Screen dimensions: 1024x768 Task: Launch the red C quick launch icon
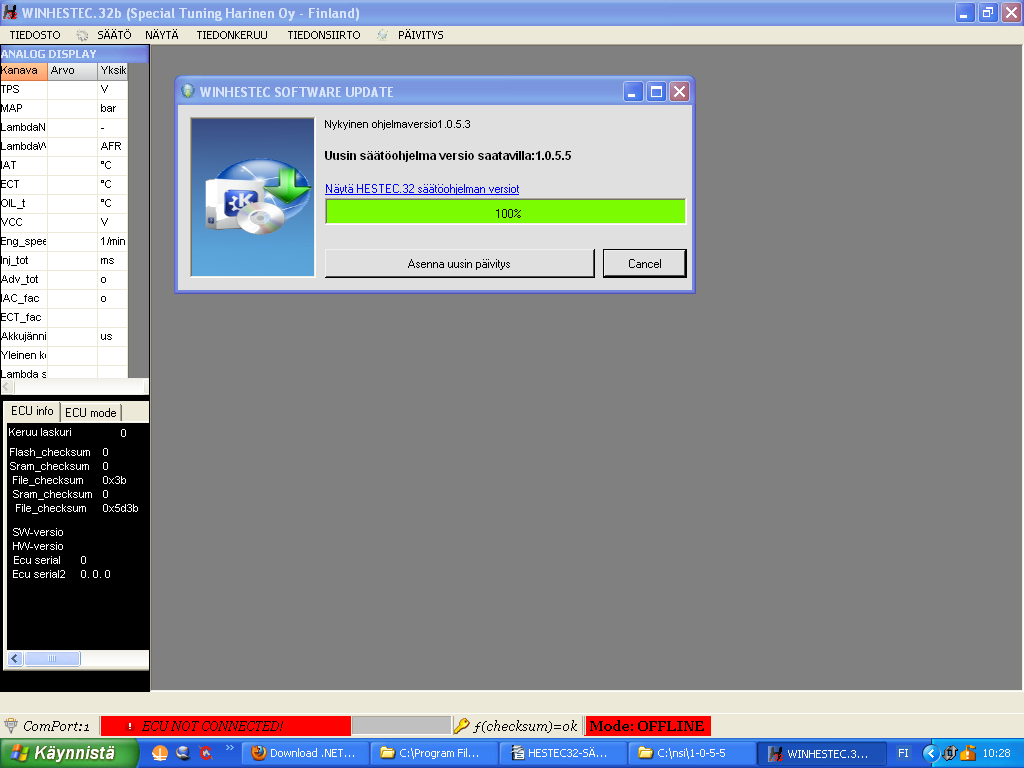tap(206, 754)
